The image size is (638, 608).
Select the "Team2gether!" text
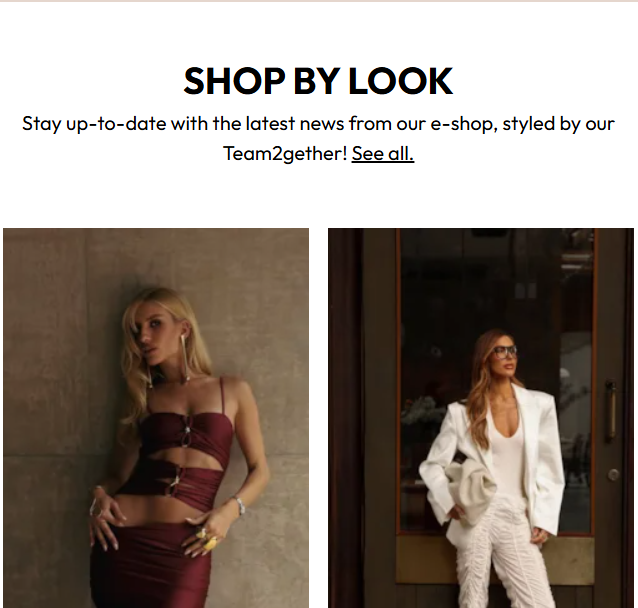(x=285, y=154)
